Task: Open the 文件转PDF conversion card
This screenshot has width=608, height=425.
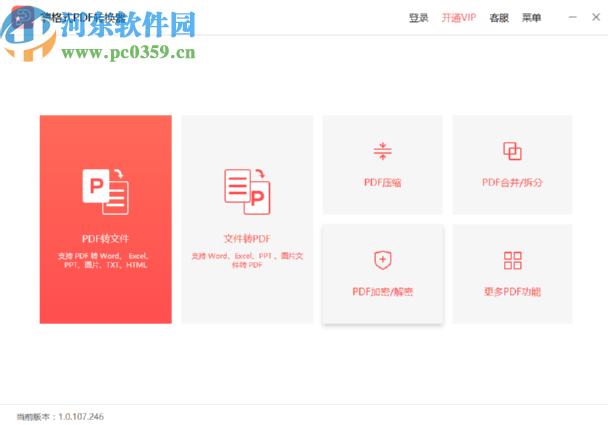Action: (x=247, y=219)
